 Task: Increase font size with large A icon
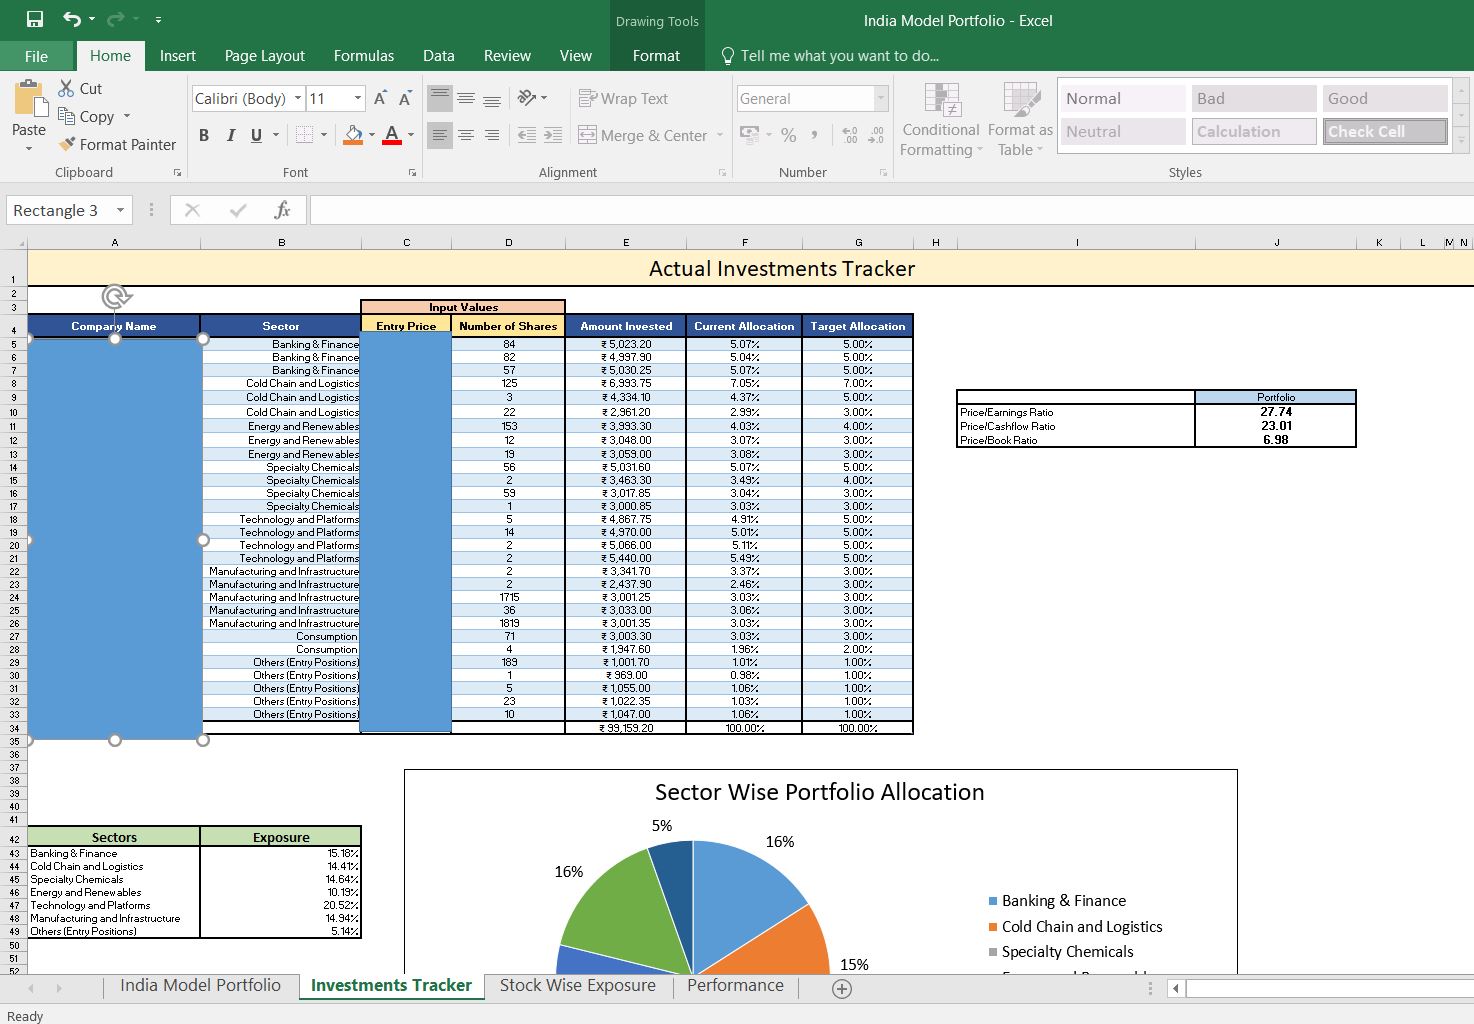coord(380,98)
